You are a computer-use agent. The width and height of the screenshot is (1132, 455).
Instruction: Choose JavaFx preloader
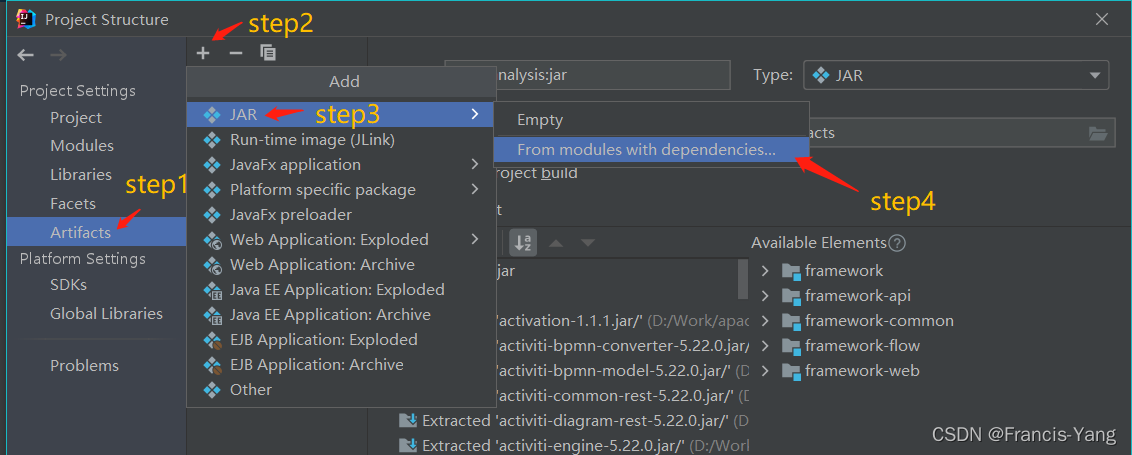pos(341,214)
